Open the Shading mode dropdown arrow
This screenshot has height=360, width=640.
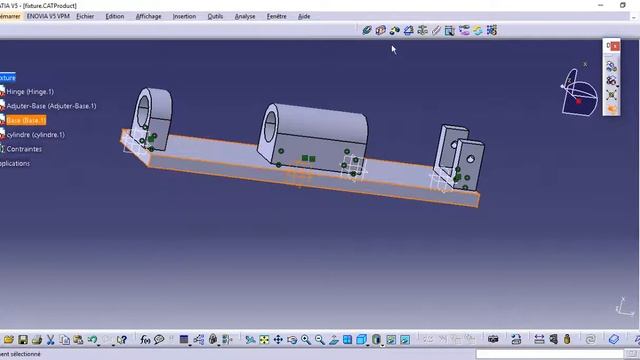tap(382, 345)
